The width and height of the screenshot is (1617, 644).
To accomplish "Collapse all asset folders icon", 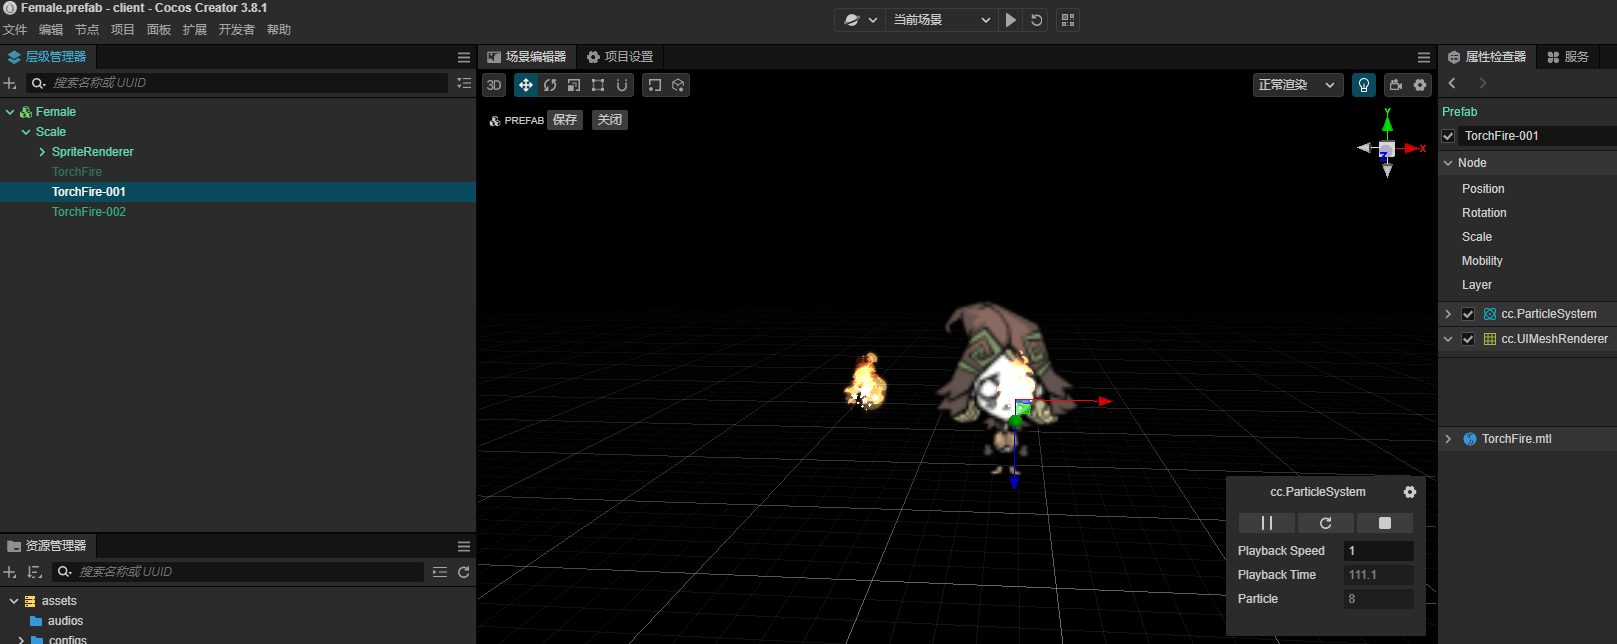I will (x=440, y=572).
